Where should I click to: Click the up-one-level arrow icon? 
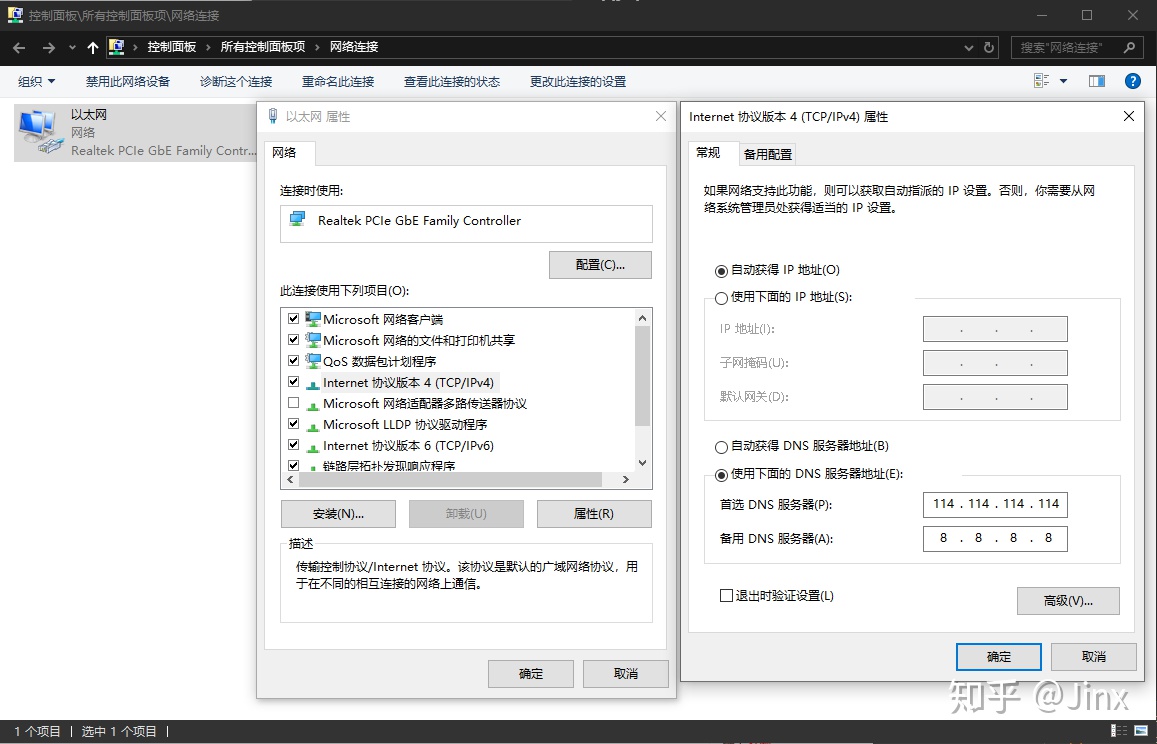[91, 47]
